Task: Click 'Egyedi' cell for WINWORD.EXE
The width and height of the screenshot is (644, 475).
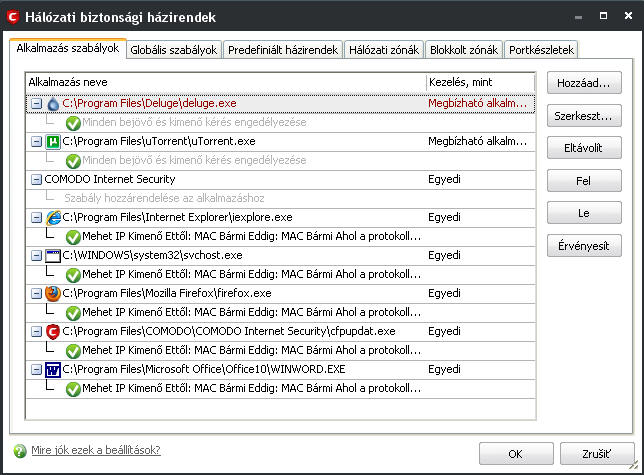Action: (x=444, y=370)
